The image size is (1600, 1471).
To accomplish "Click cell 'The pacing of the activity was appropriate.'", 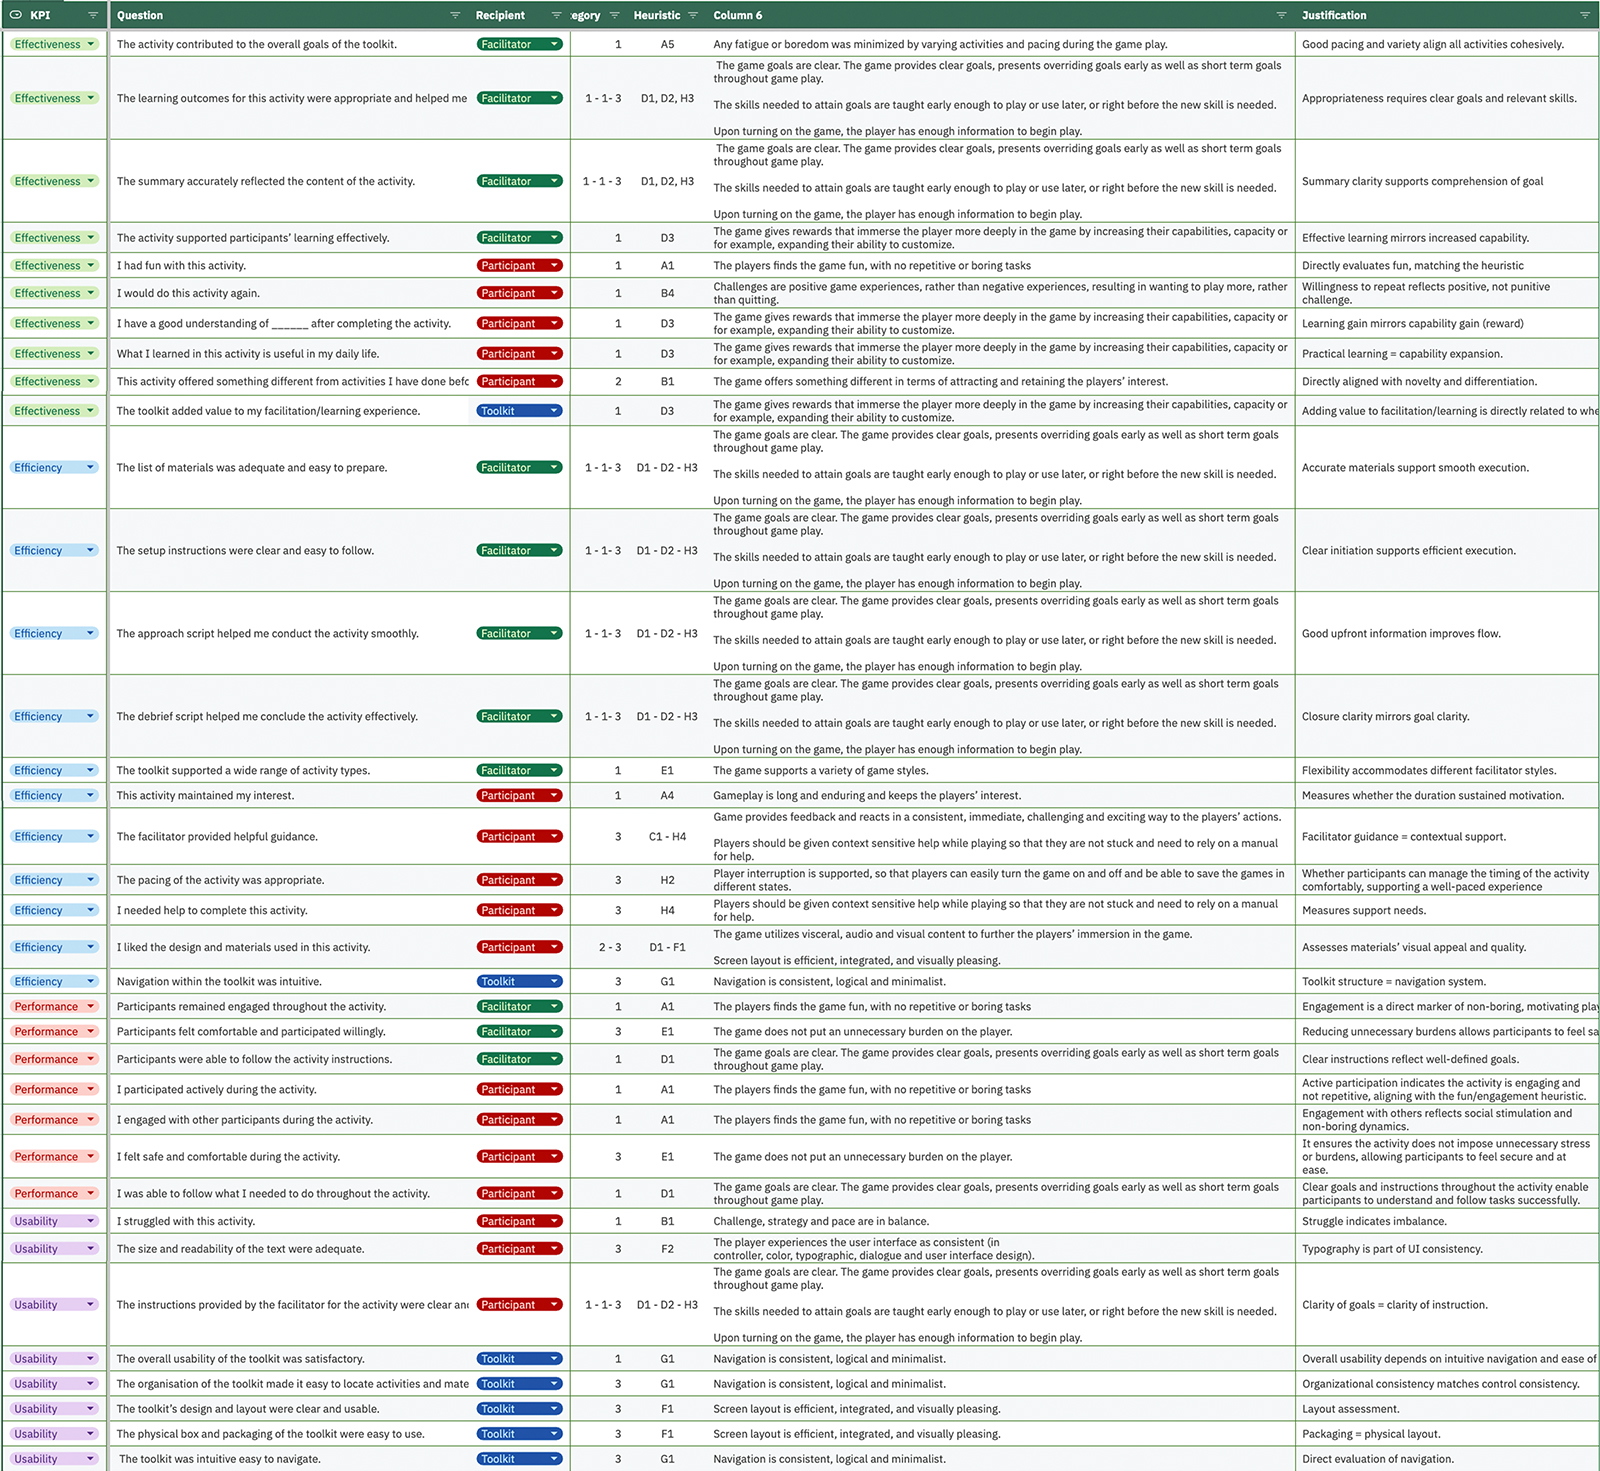I will [x=220, y=881].
